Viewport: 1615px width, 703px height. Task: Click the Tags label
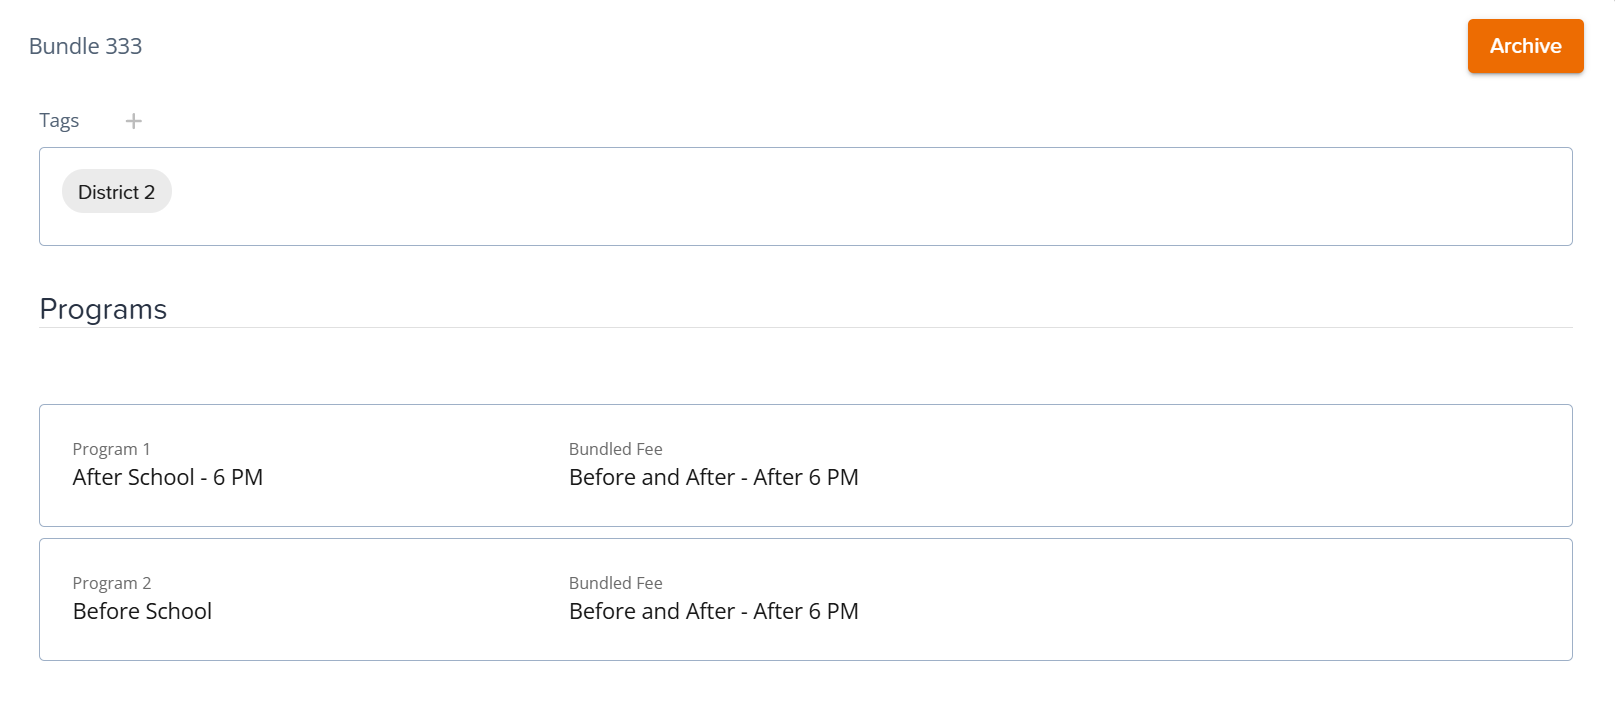59,121
